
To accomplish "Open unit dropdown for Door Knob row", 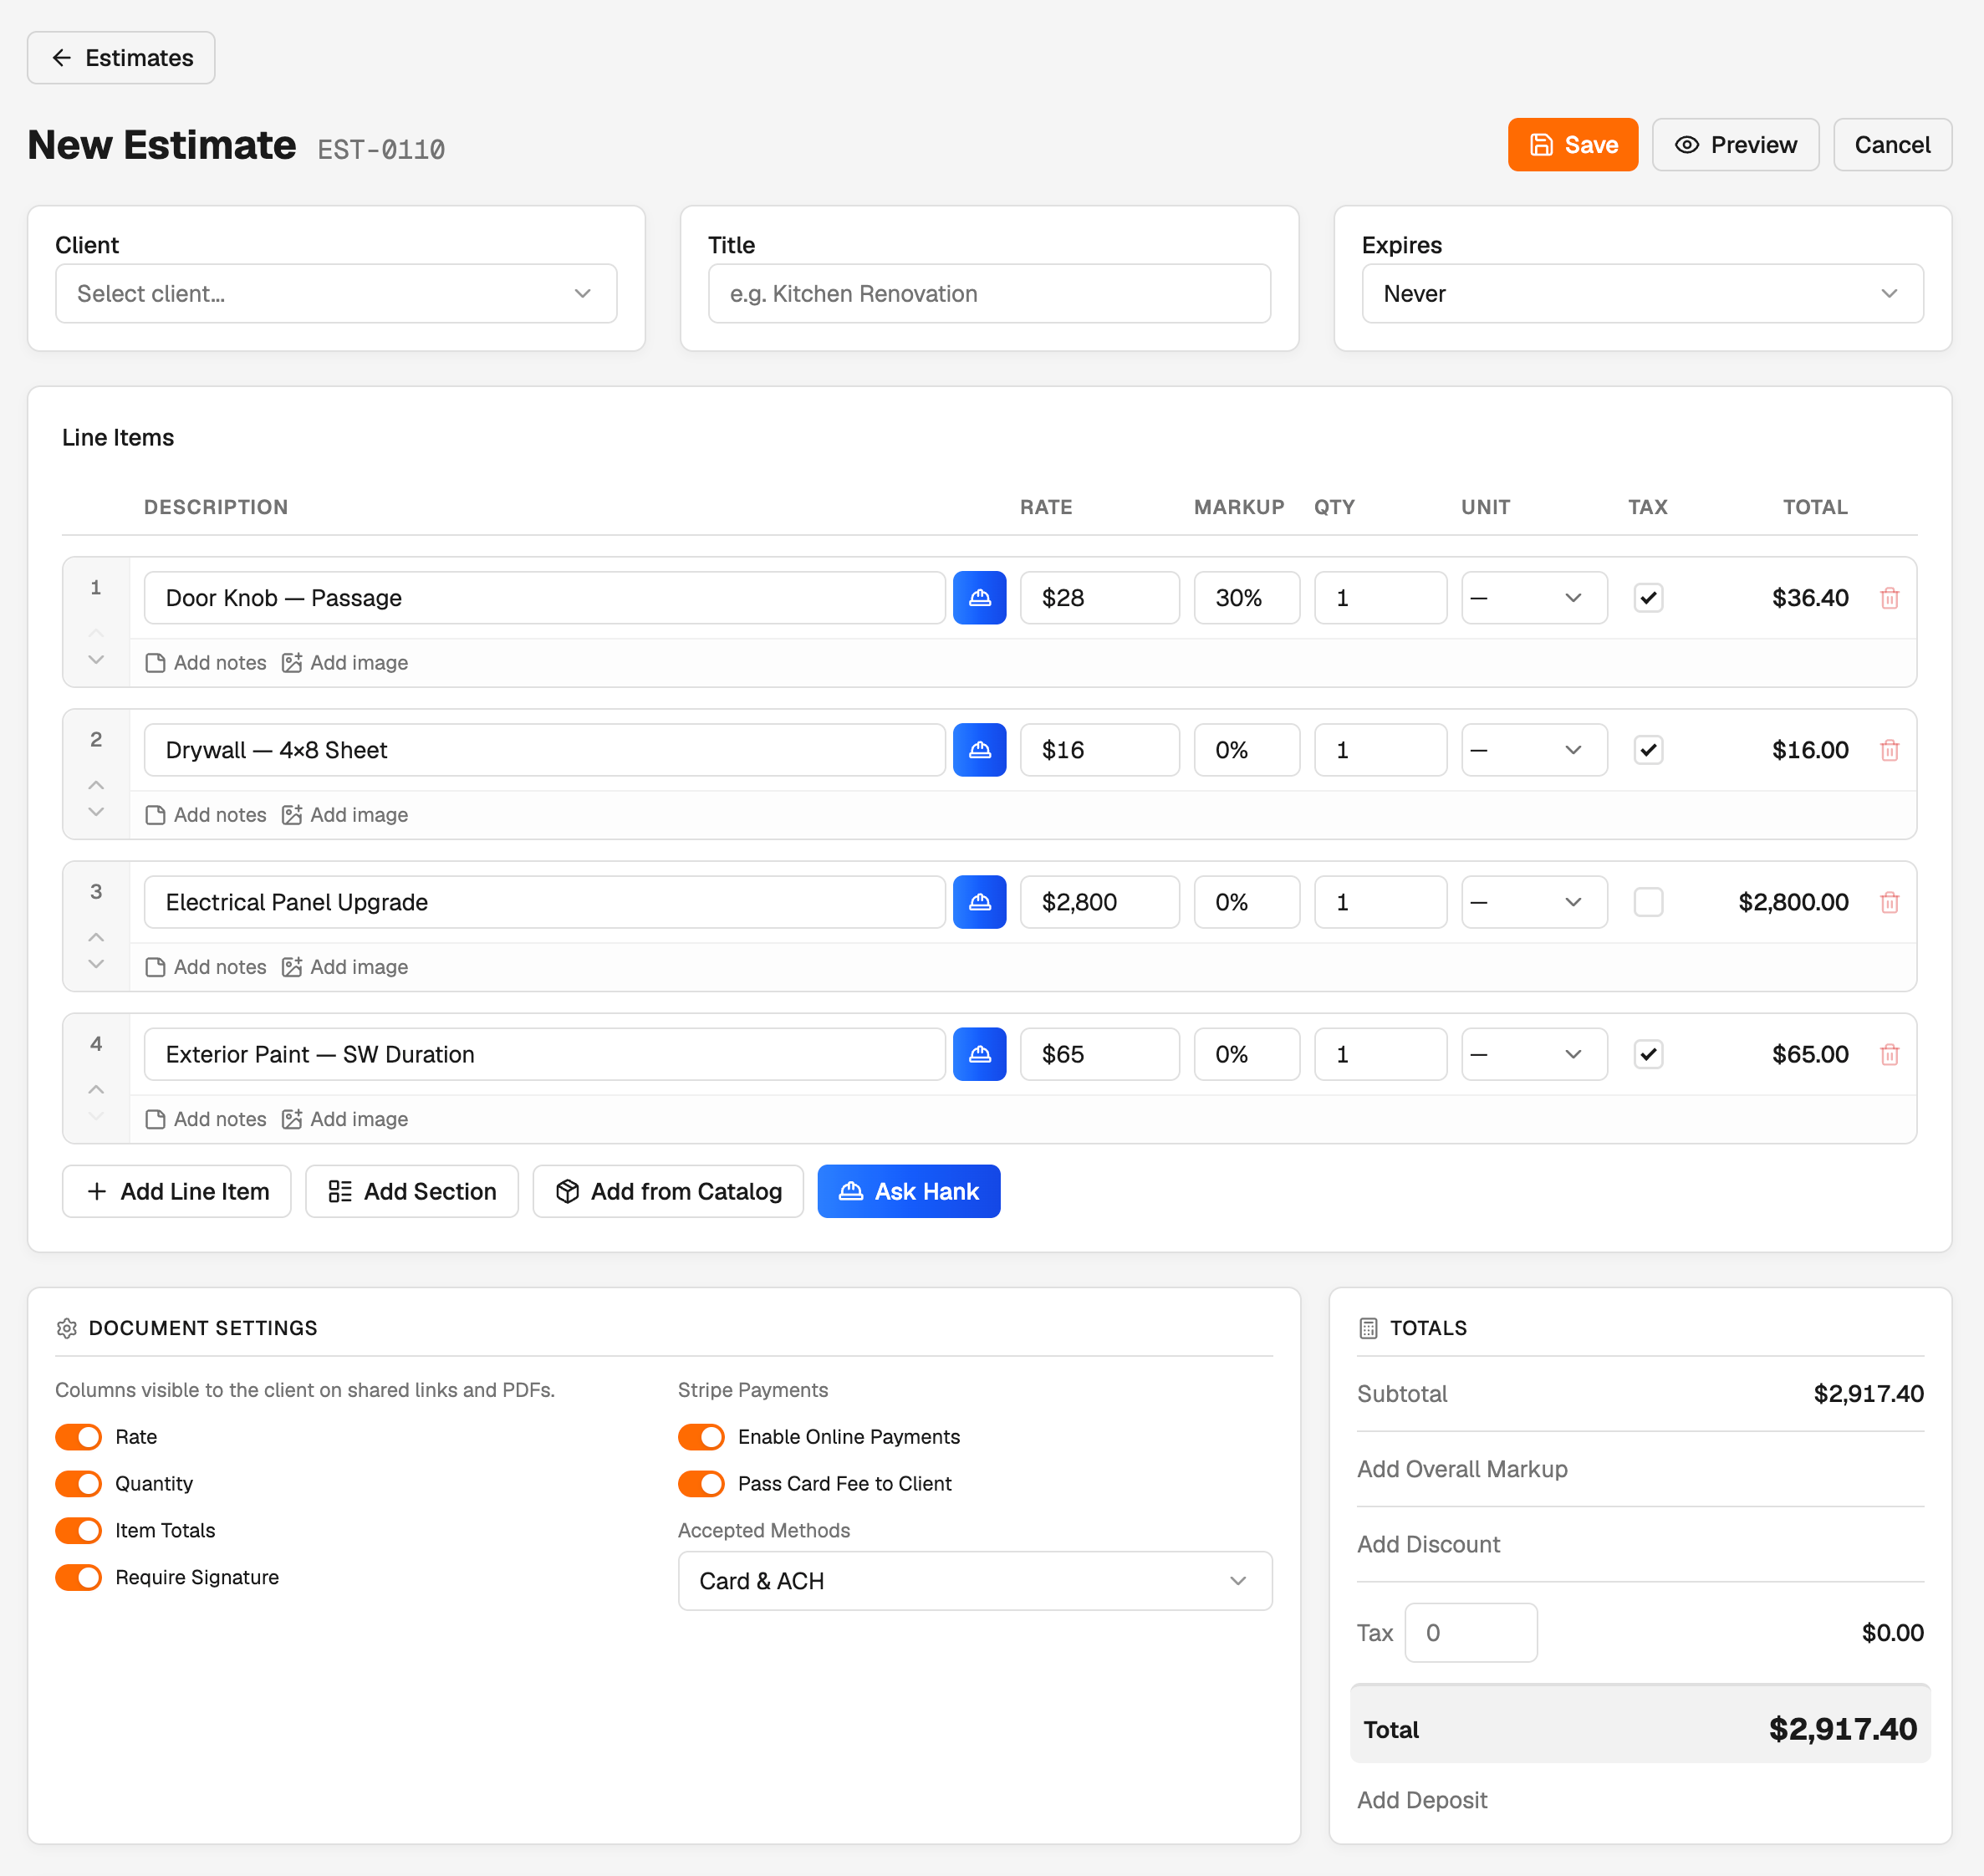I will [x=1534, y=598].
